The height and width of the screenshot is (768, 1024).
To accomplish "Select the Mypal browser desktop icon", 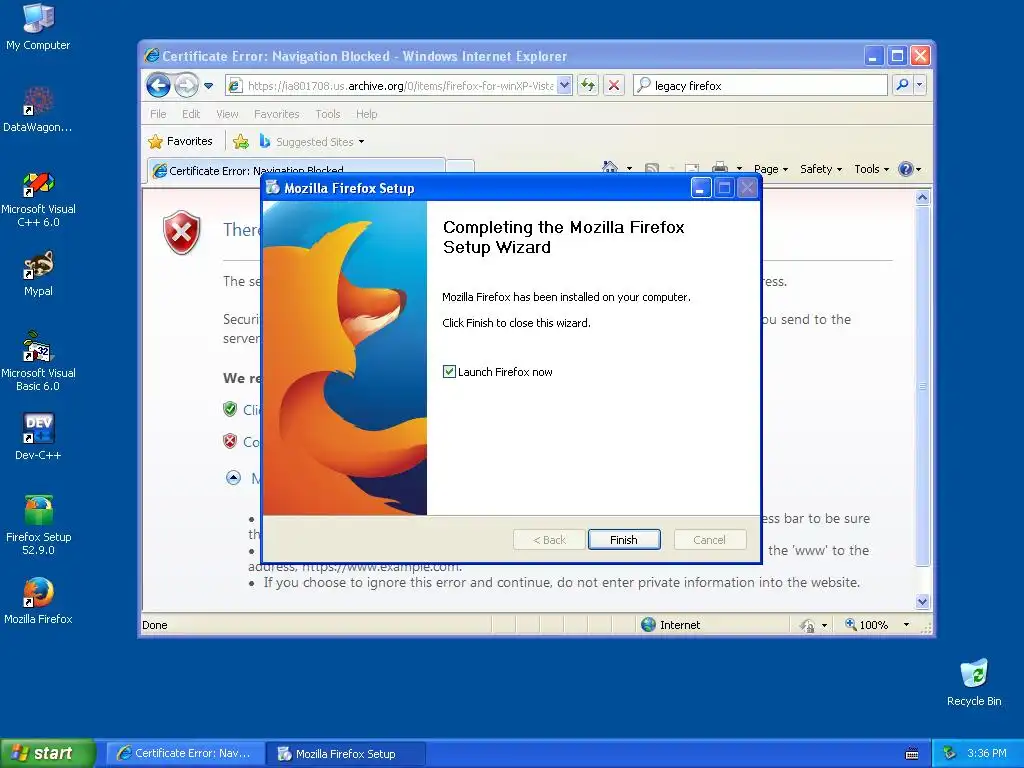I will click(x=38, y=274).
